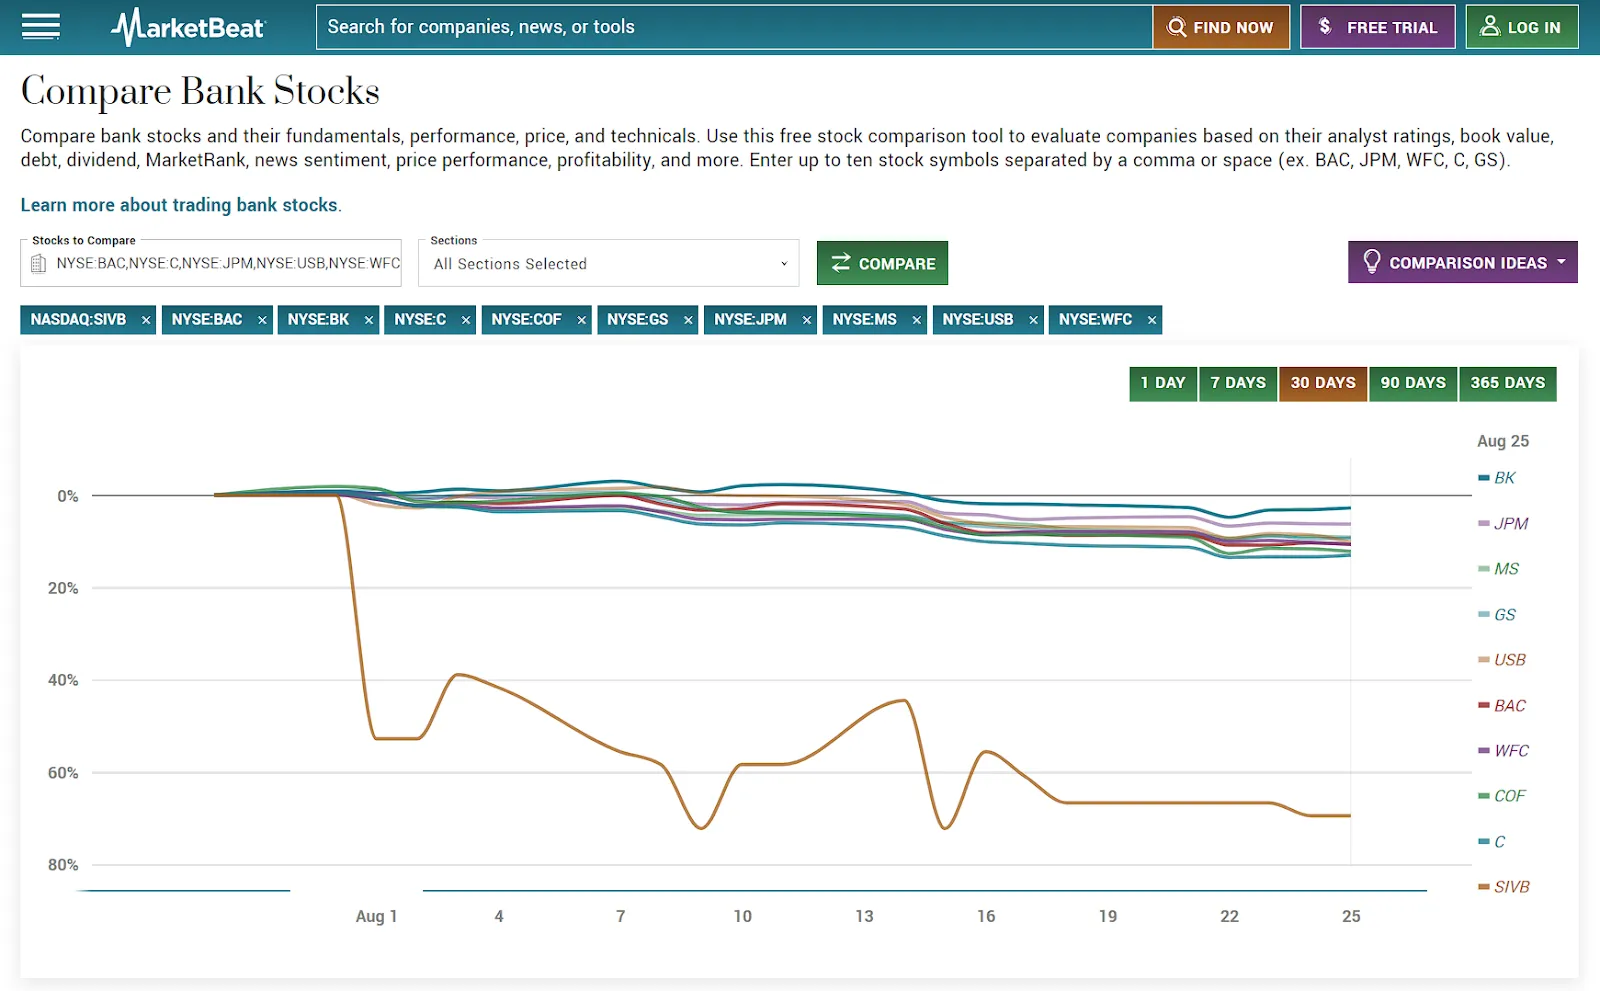Toggle BAC series in chart legend

click(1502, 706)
